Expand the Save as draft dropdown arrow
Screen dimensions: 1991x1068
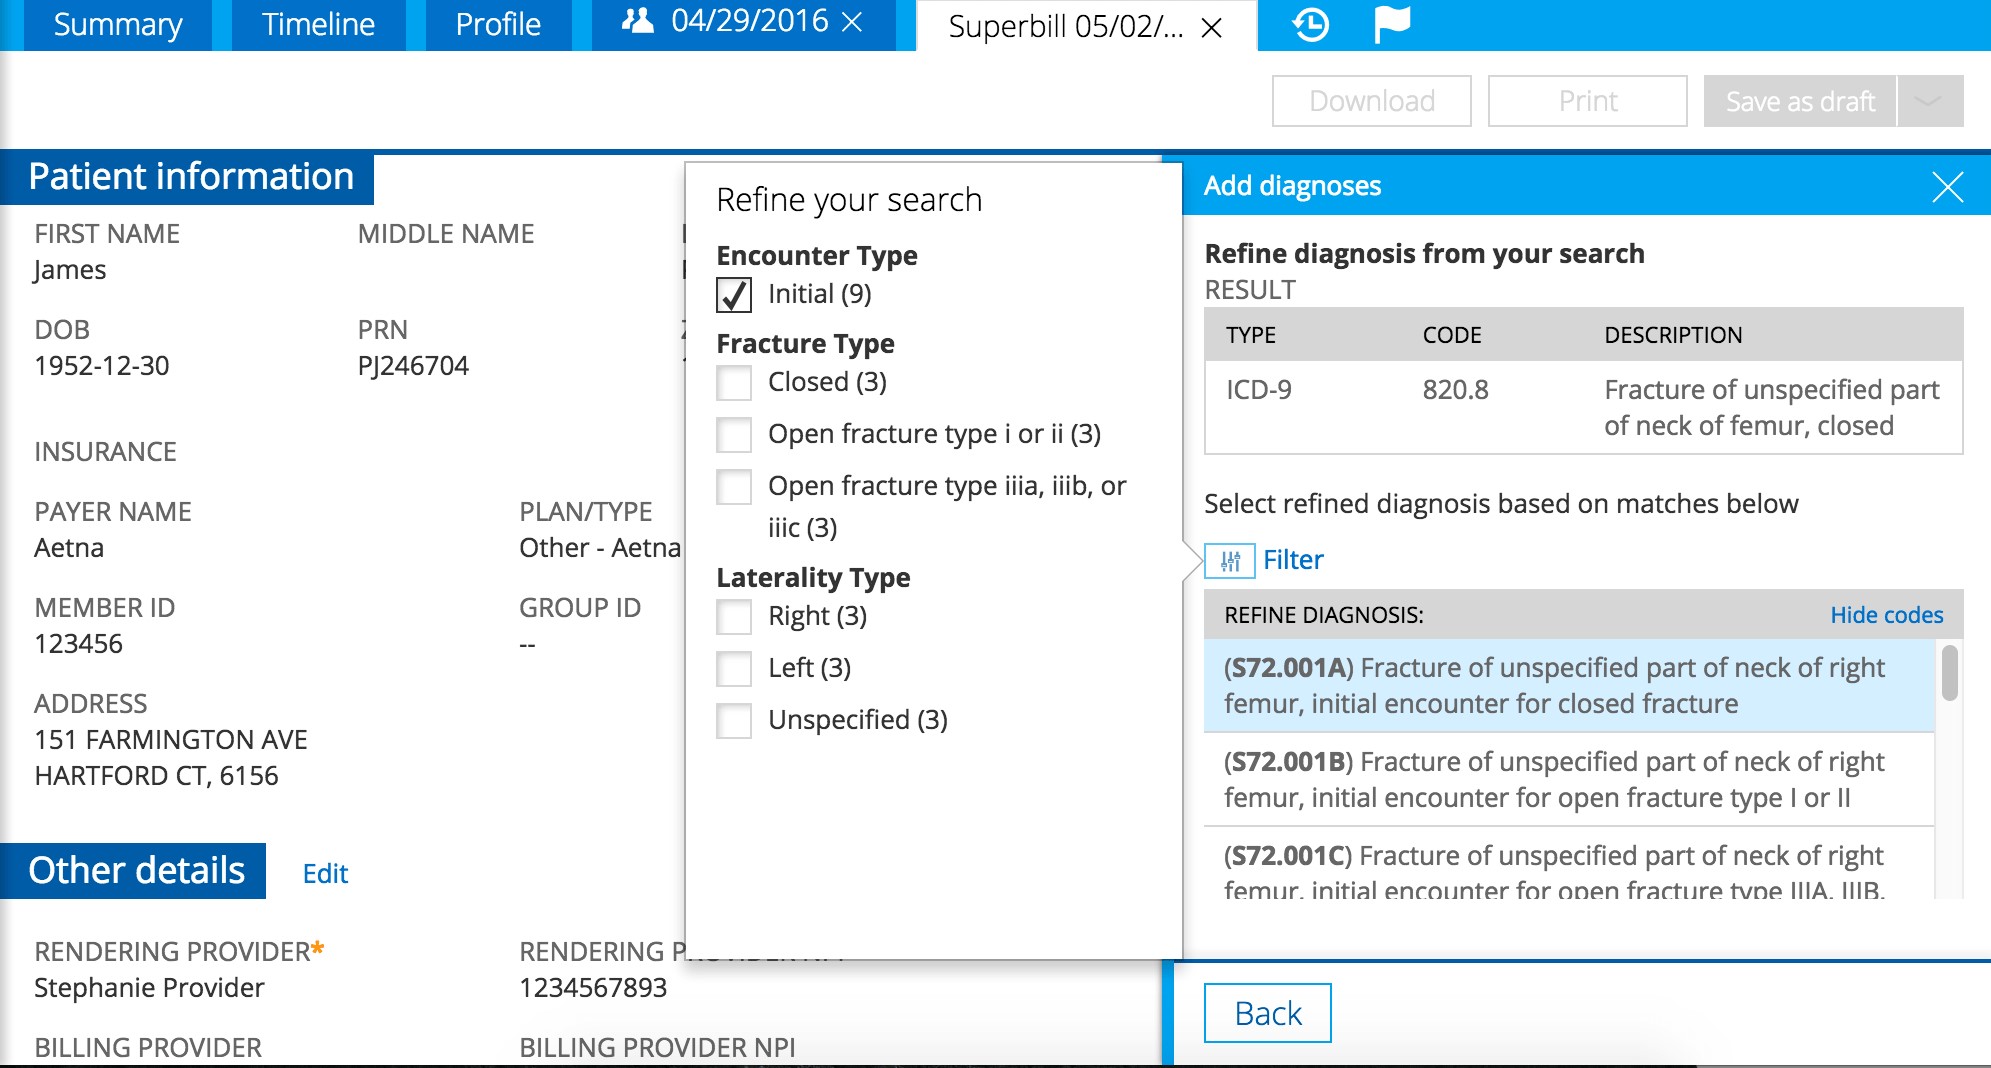click(1930, 101)
